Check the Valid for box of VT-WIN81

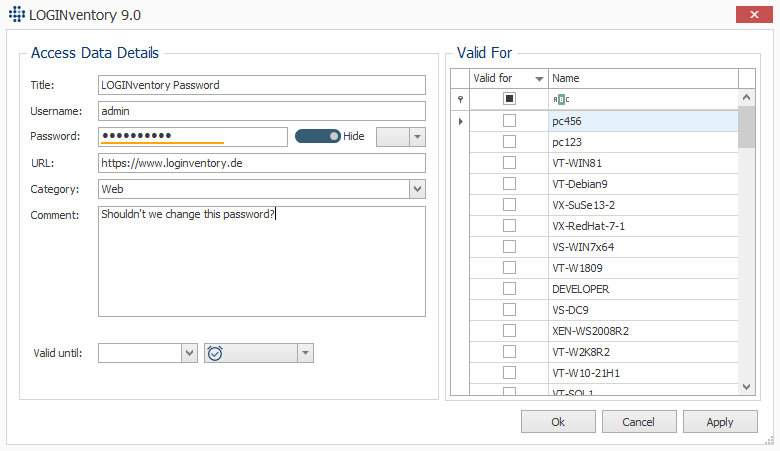click(x=509, y=163)
